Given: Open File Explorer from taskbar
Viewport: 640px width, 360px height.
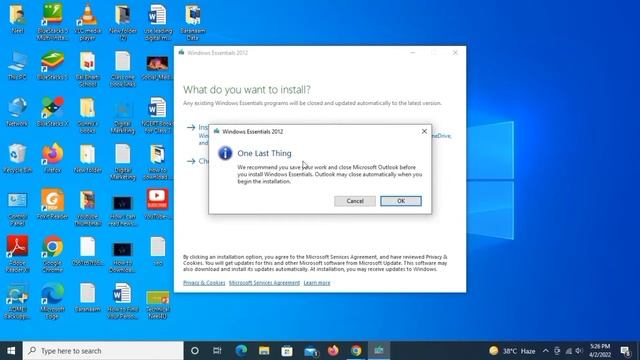Looking at the screenshot, I should pos(264,351).
